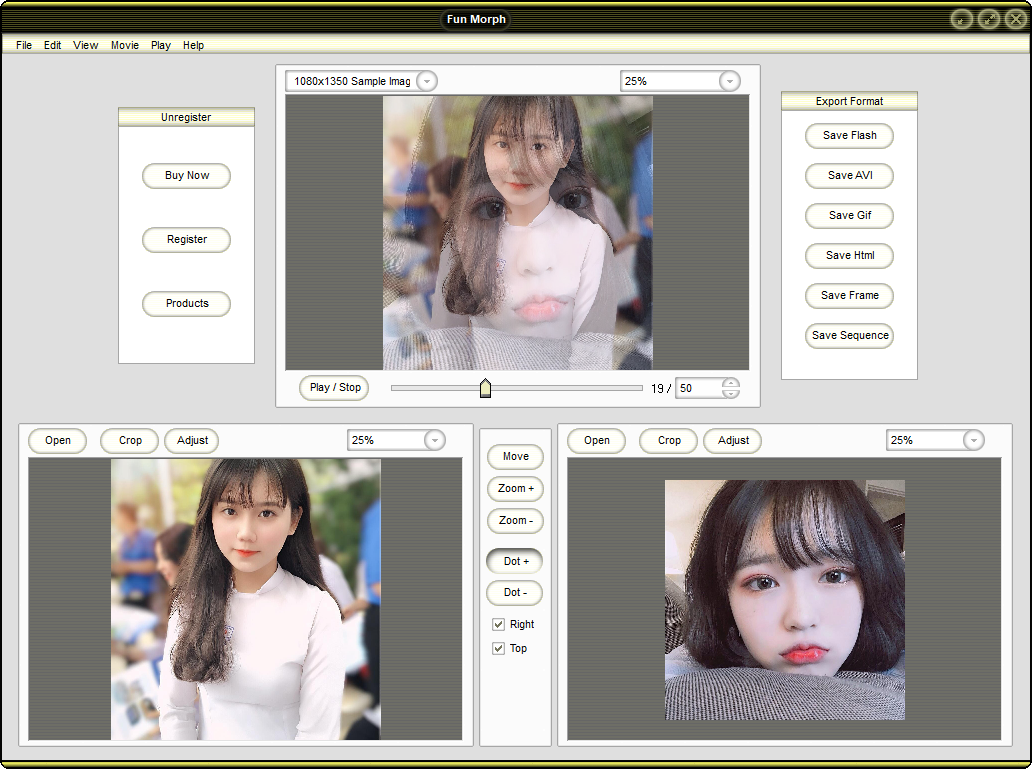Toggle the Top checkbox
Image resolution: width=1032 pixels, height=769 pixels.
(x=498, y=649)
